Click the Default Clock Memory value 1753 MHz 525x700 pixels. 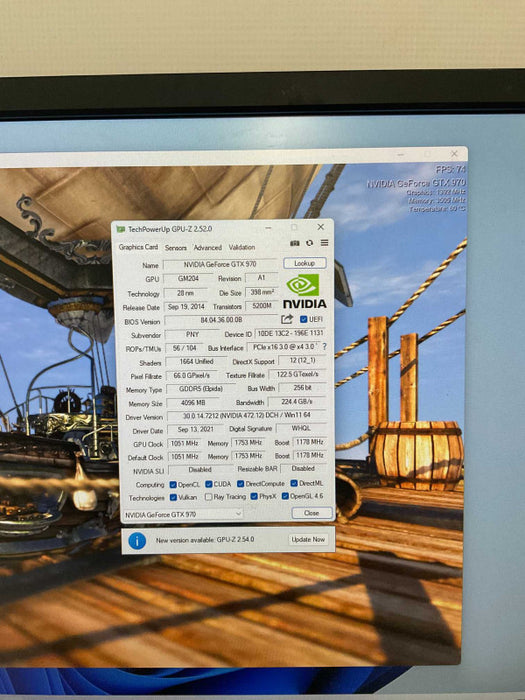click(x=248, y=456)
